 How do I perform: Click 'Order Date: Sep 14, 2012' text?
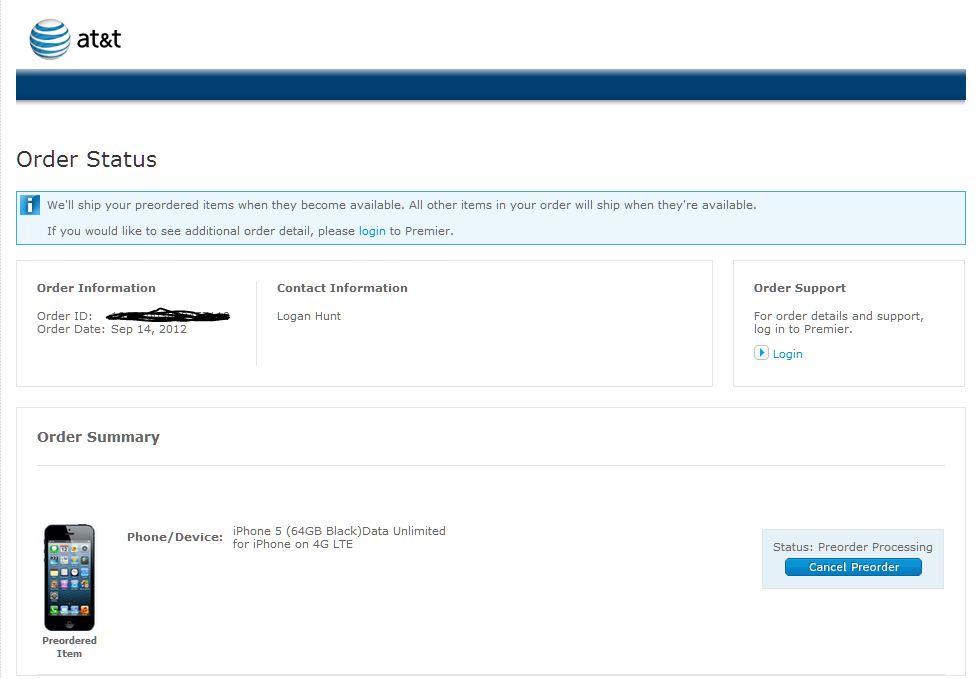[112, 329]
